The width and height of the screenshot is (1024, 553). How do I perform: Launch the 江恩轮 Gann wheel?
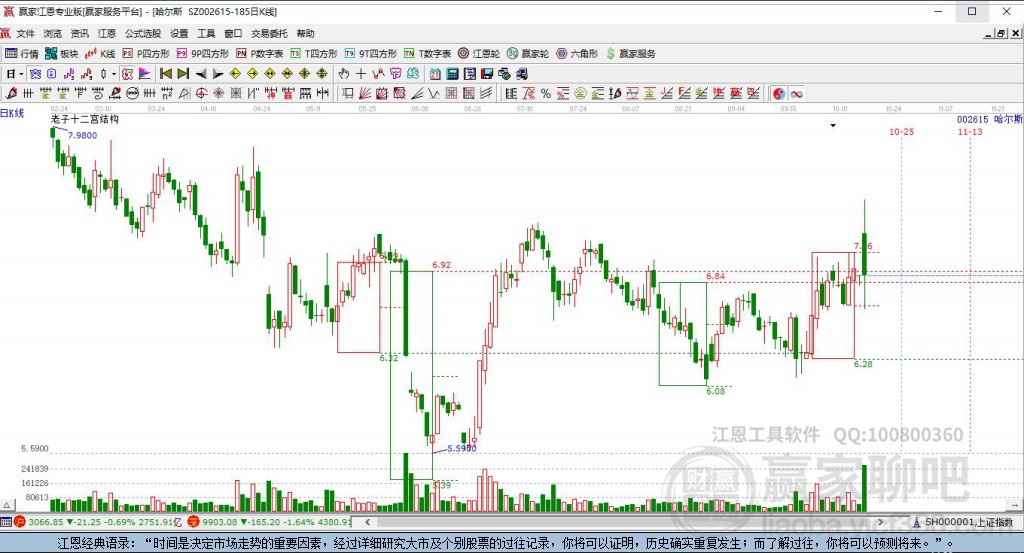(479, 54)
